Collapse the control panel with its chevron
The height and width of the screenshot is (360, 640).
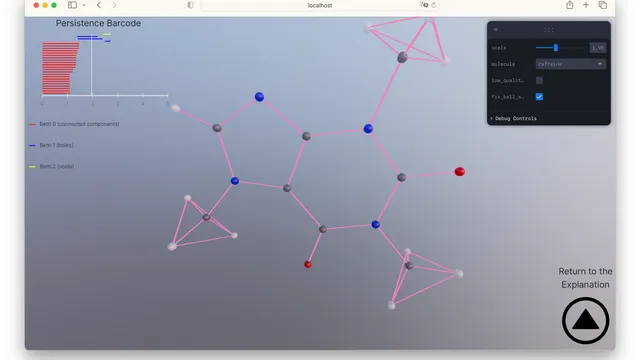click(496, 30)
